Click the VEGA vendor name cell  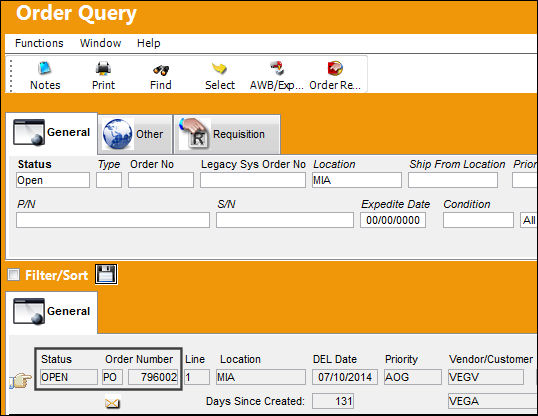[x=493, y=401]
